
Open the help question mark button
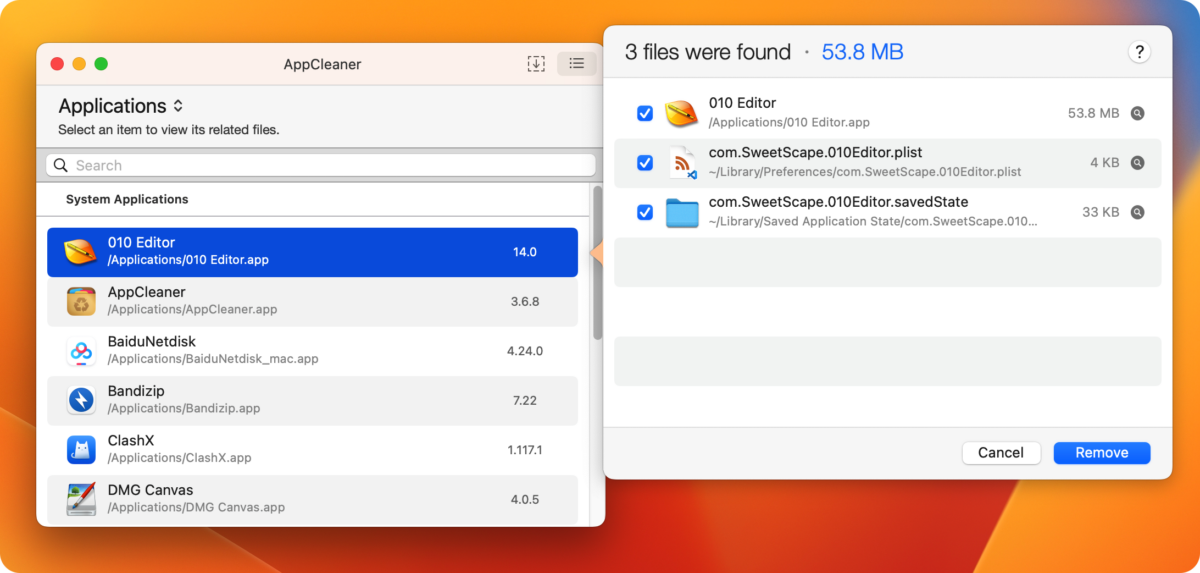coord(1138,53)
